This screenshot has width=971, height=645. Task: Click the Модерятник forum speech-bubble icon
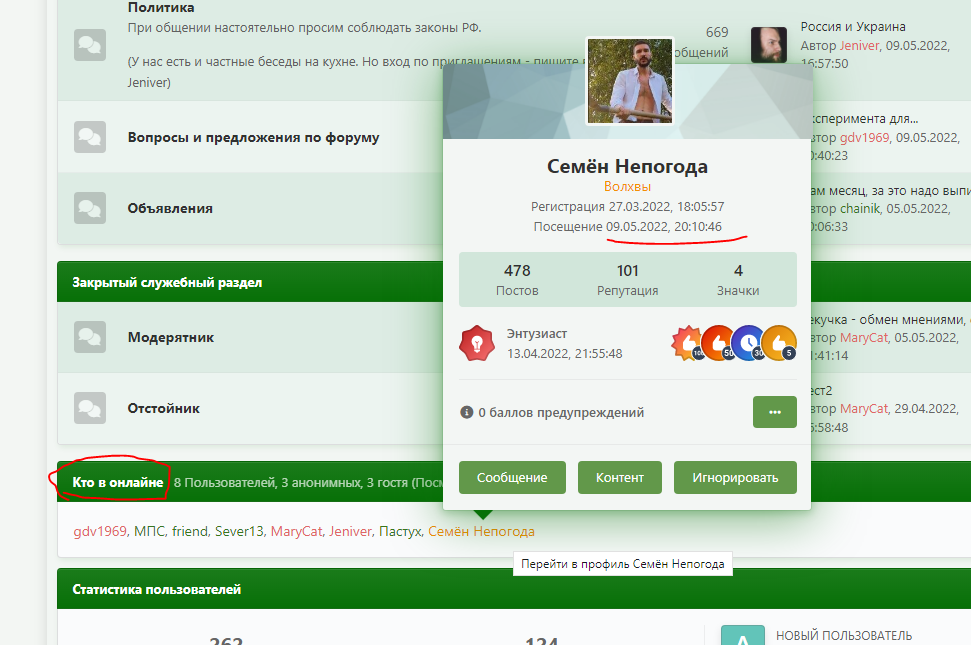click(x=90, y=337)
